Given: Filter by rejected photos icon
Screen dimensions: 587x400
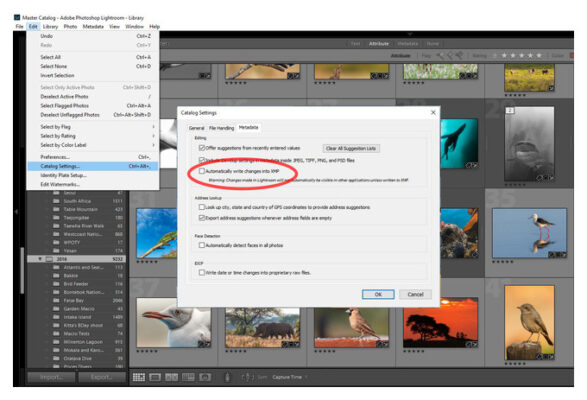Looking at the screenshot, I should pyautogui.click(x=459, y=55).
